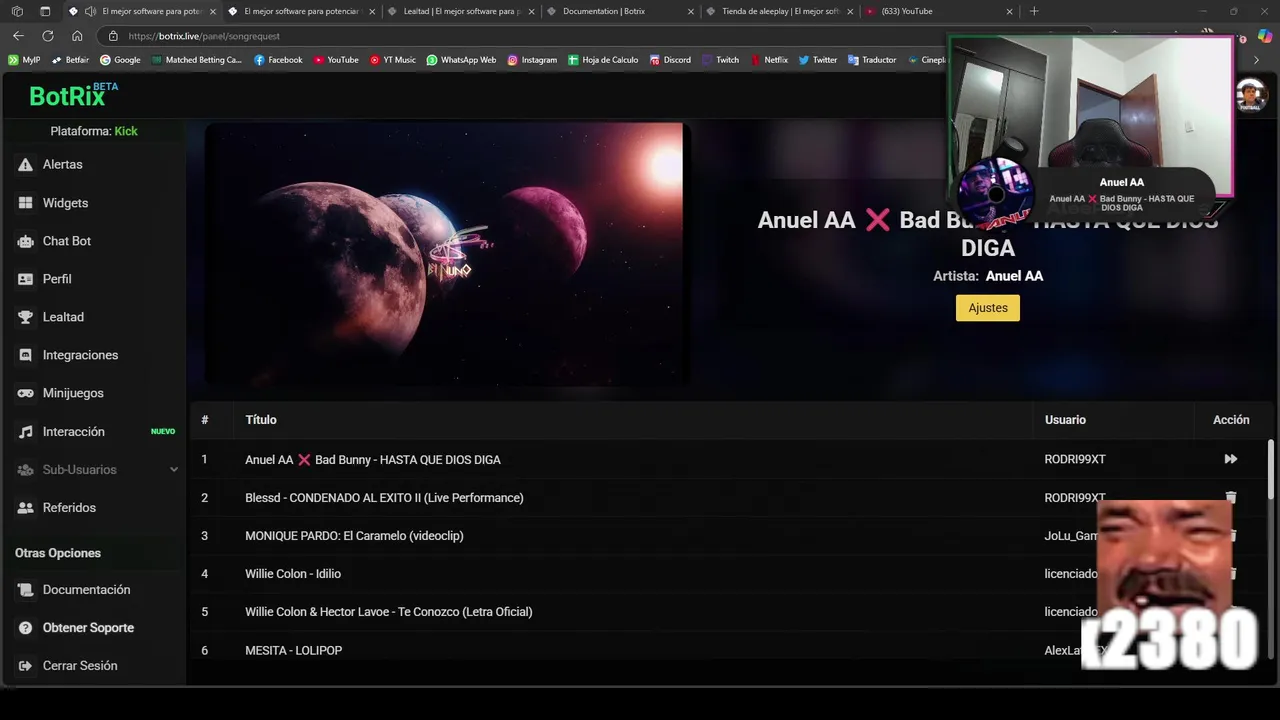
Task: Open Traductor bookmark
Action: 872,60
